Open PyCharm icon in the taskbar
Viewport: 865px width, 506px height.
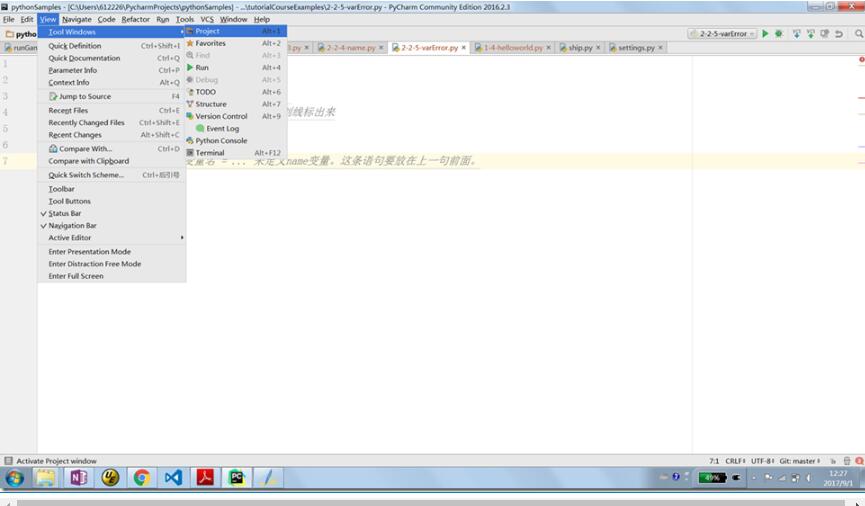pos(237,477)
